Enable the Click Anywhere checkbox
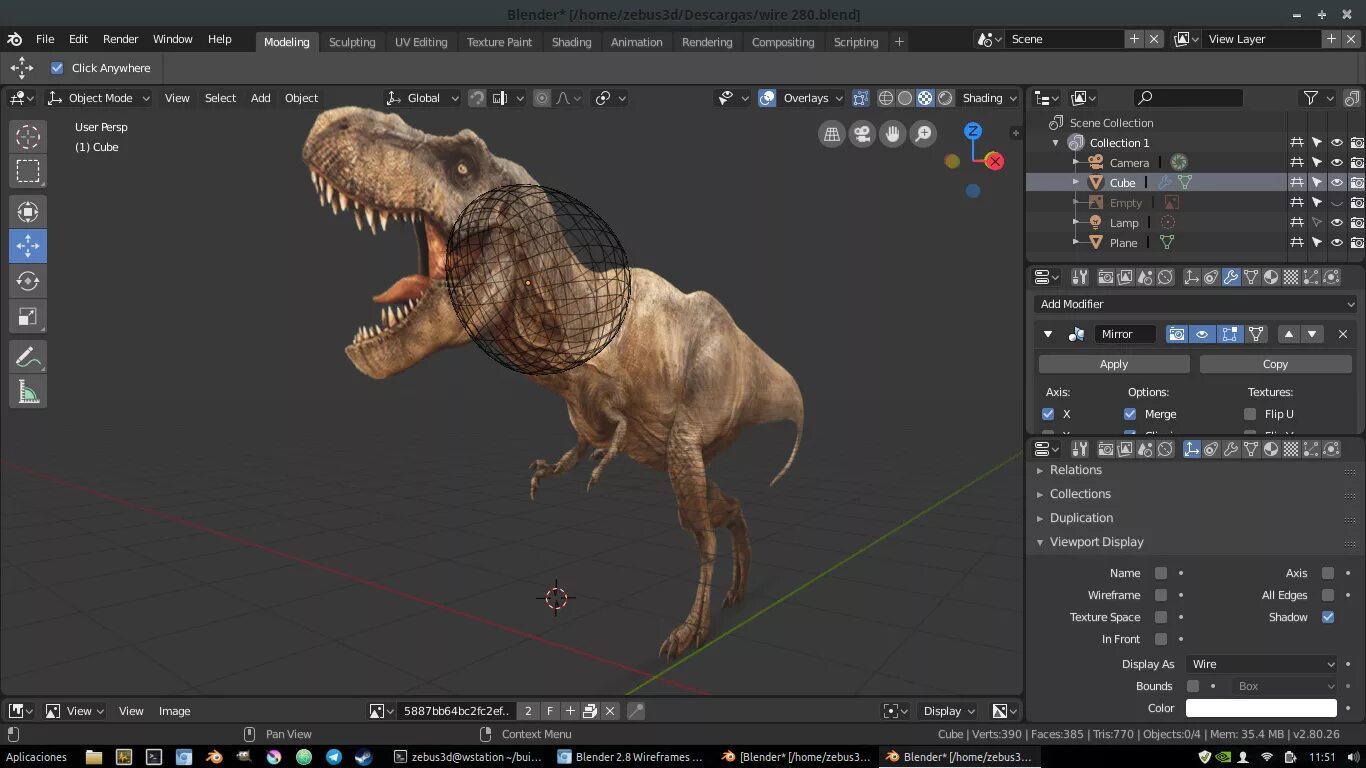This screenshot has height=768, width=1366. pyautogui.click(x=57, y=68)
